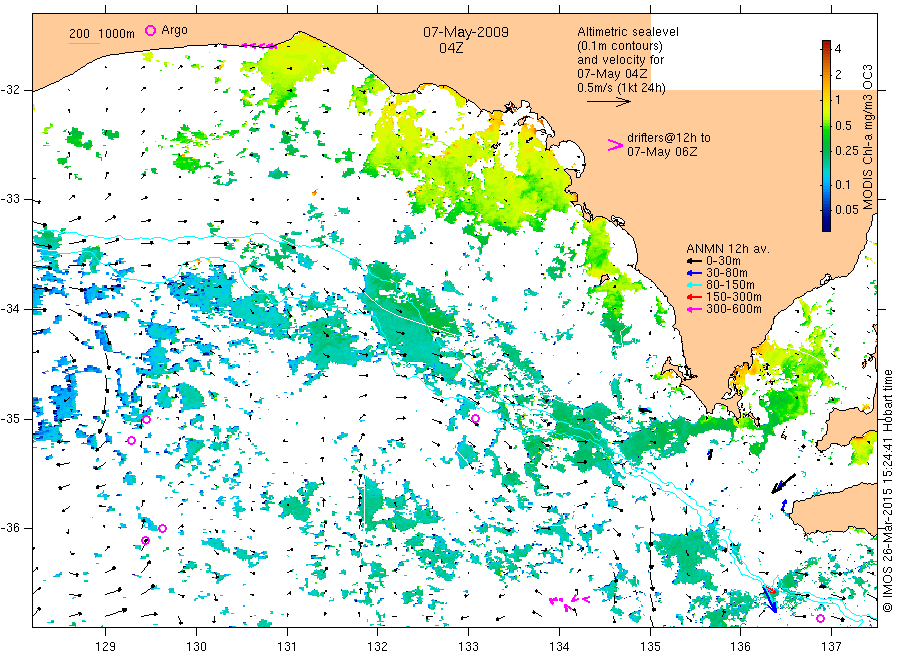Click the magenta drifter cluster near 134°E
900x660 pixels.
569,602
